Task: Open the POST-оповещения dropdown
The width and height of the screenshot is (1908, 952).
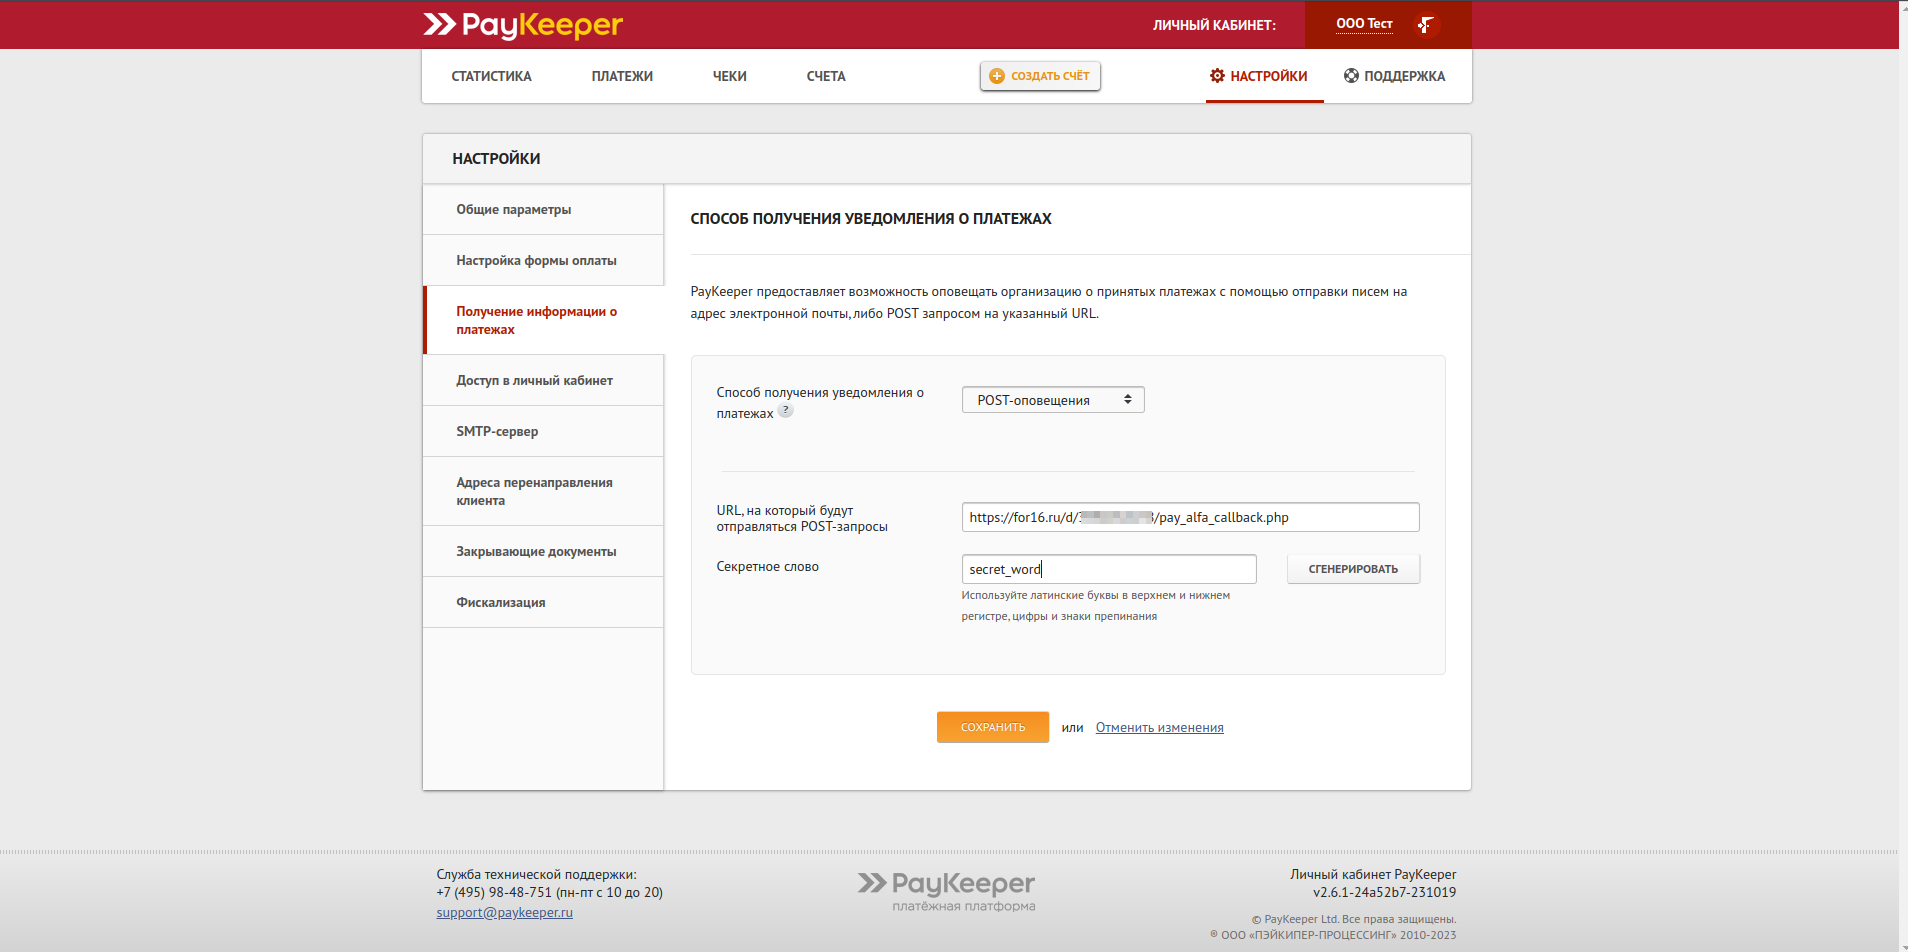Action: coord(1052,400)
